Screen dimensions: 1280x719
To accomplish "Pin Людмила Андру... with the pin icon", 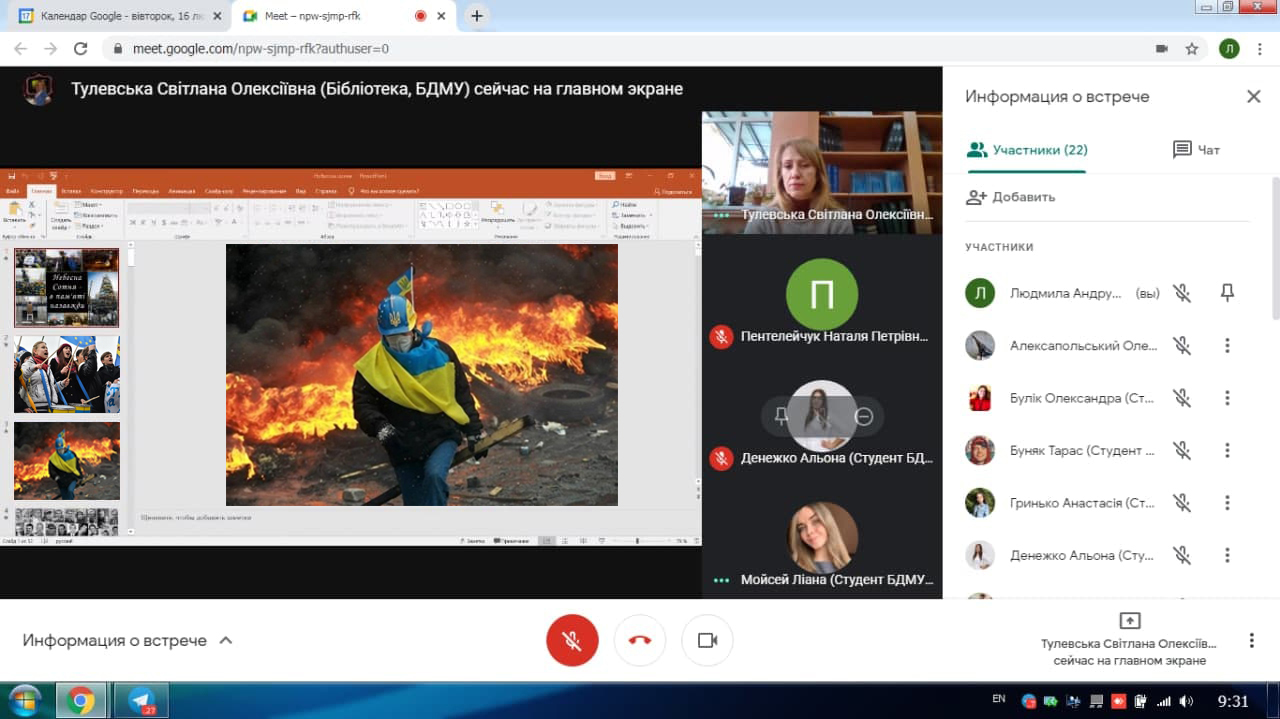I will pyautogui.click(x=1227, y=293).
